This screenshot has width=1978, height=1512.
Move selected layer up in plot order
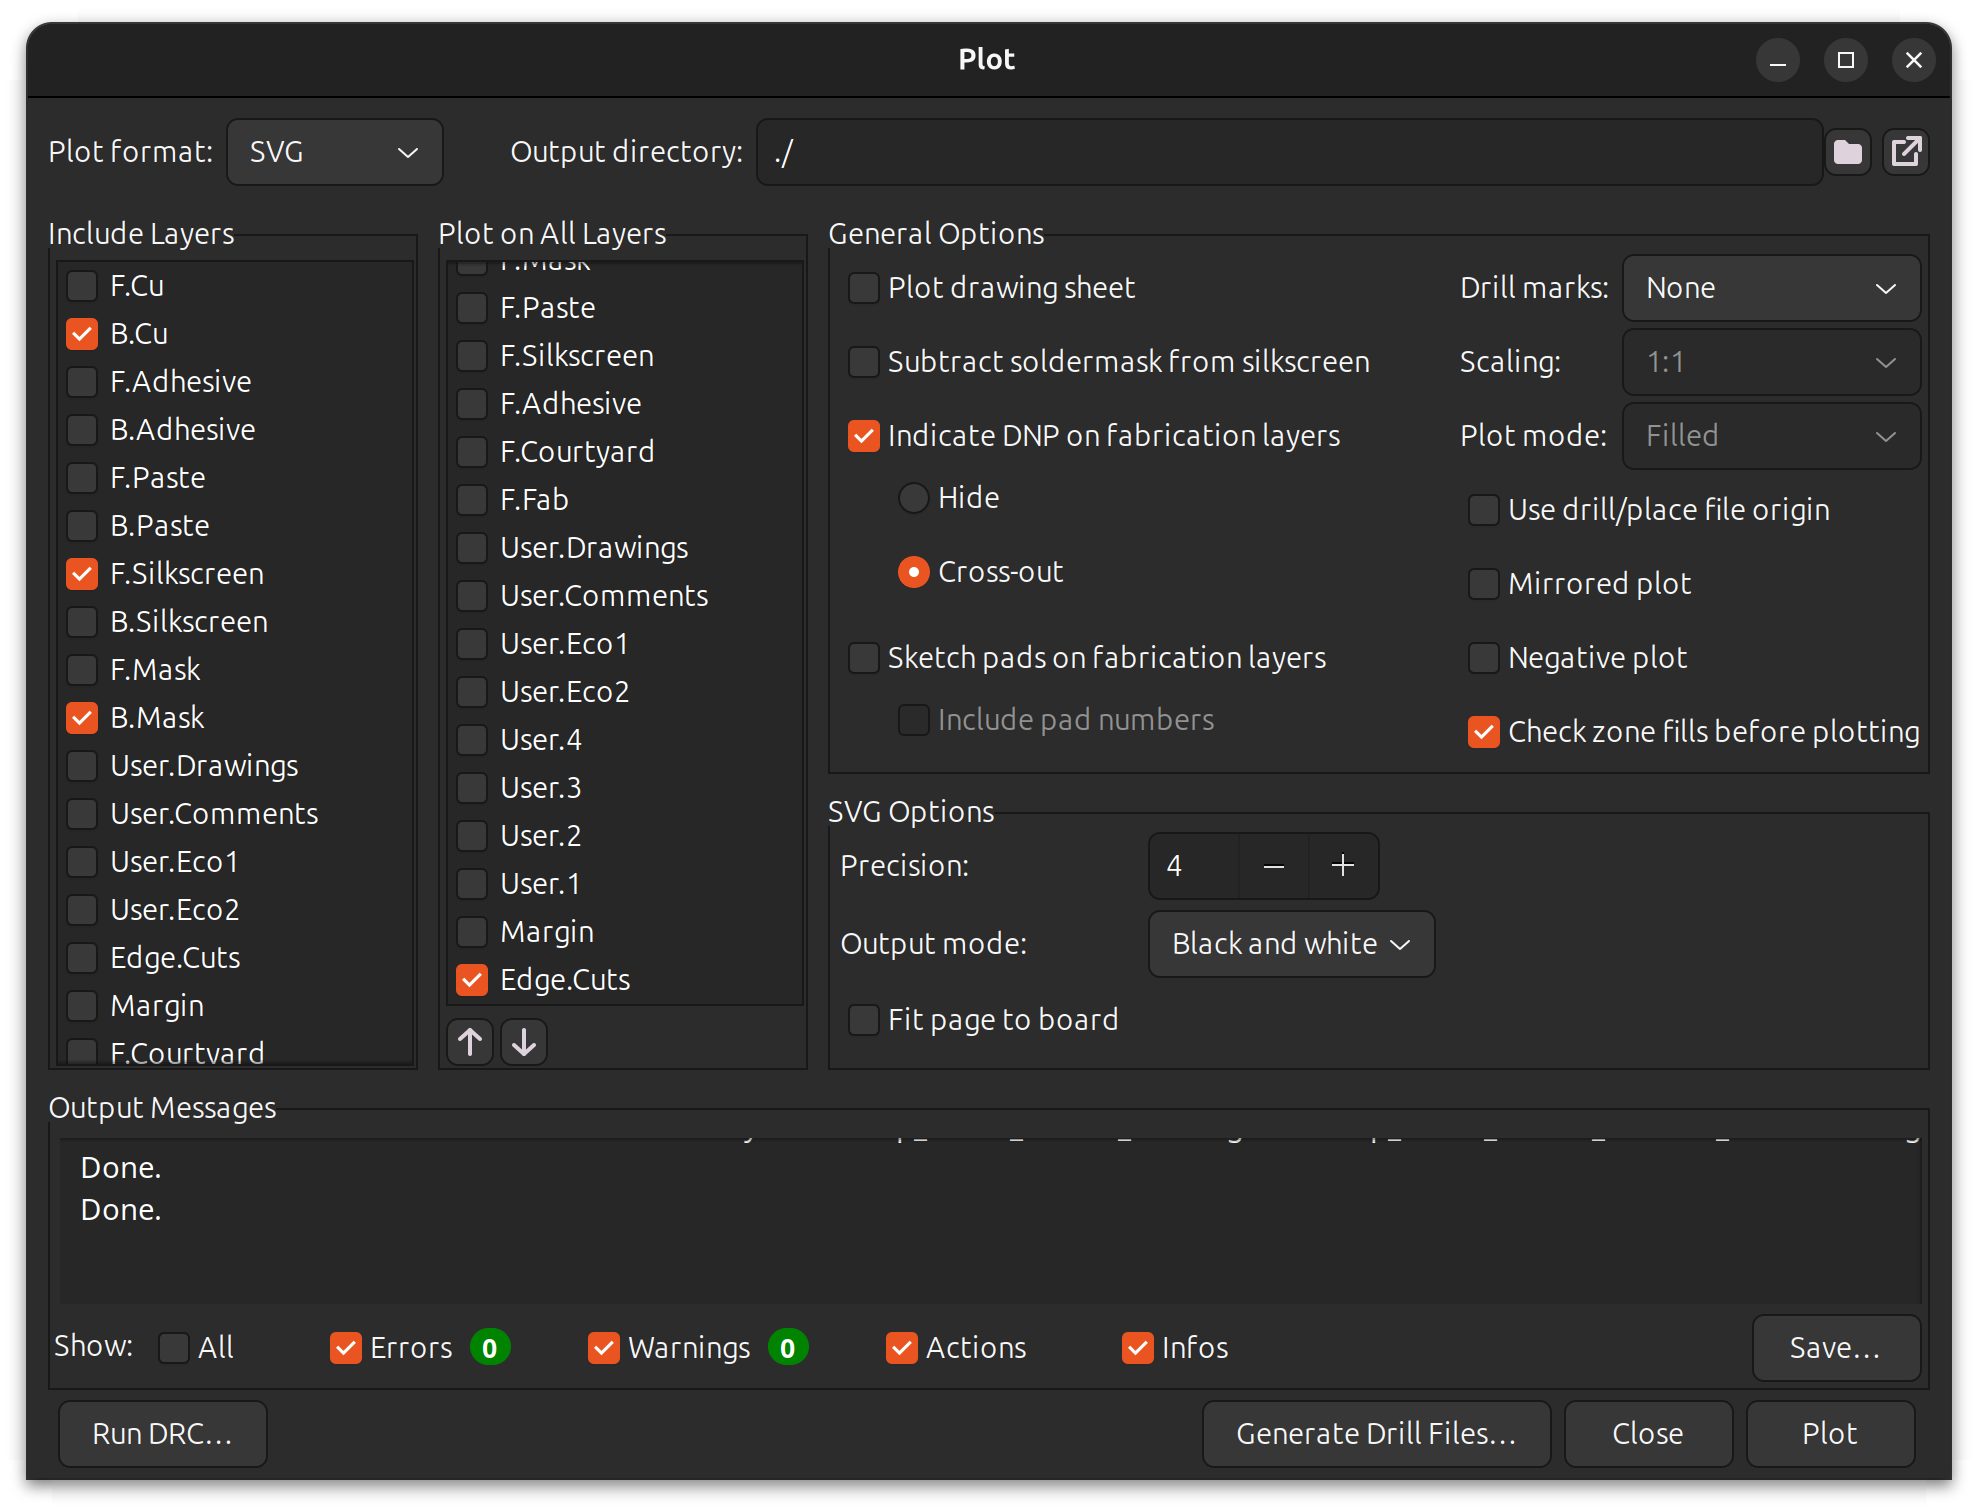[x=470, y=1042]
